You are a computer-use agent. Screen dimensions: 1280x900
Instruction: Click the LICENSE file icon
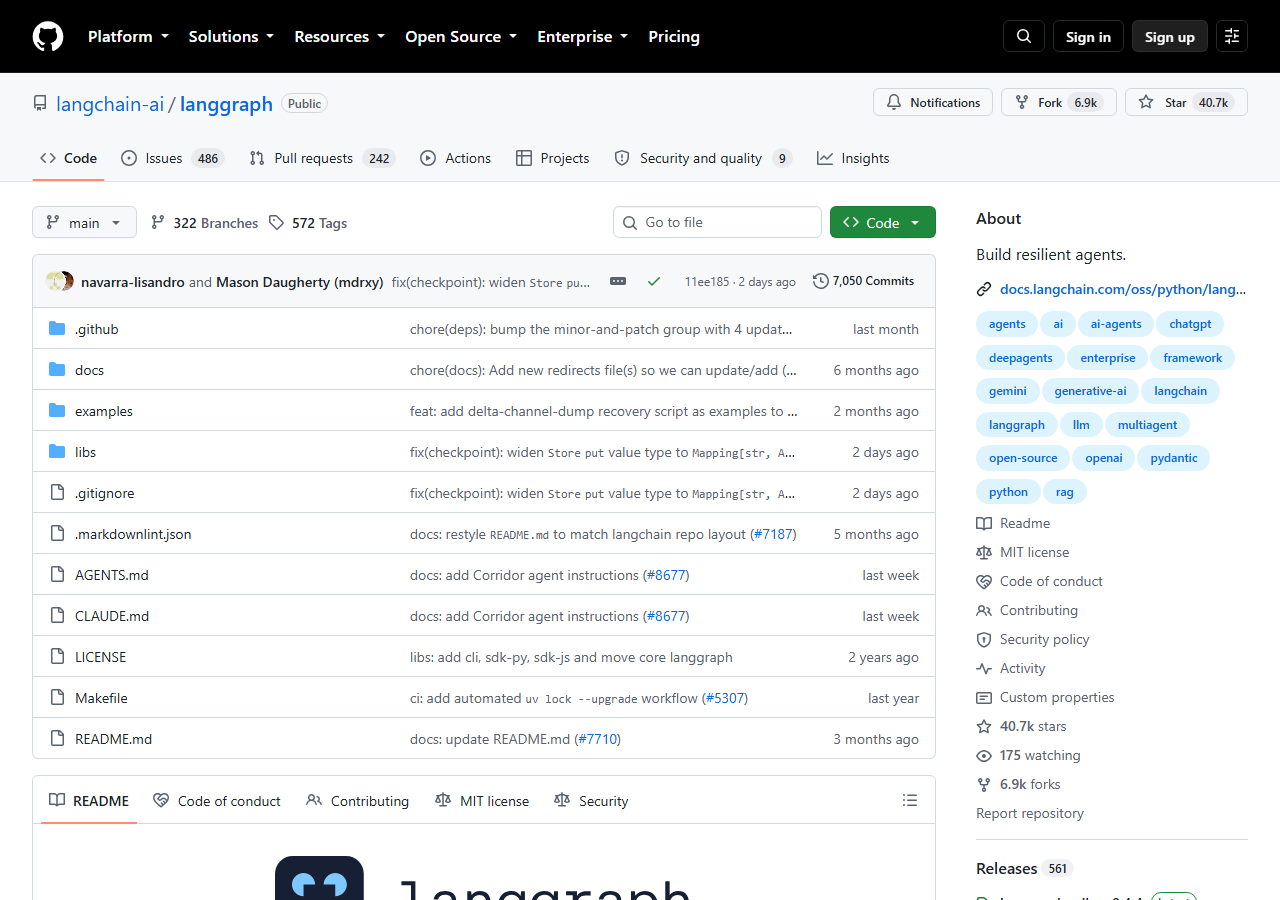point(57,657)
